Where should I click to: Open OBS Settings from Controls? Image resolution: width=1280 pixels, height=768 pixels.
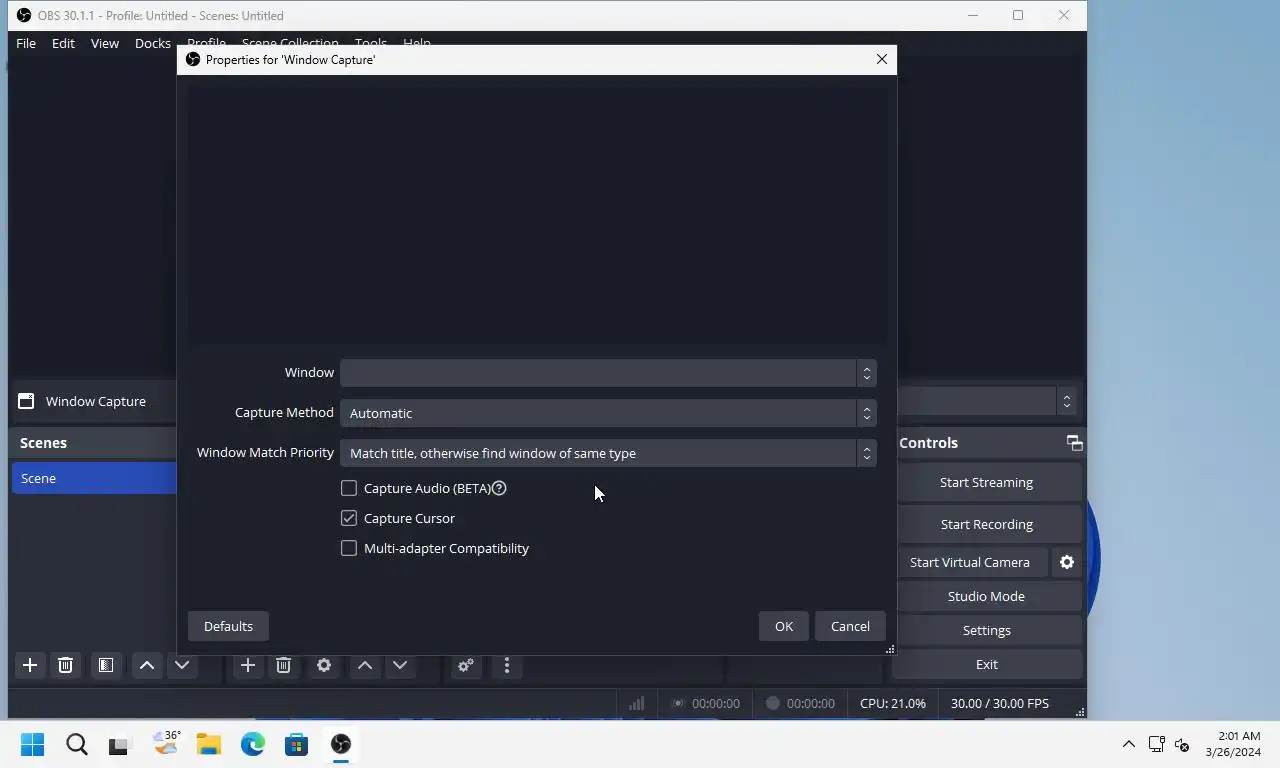986,630
